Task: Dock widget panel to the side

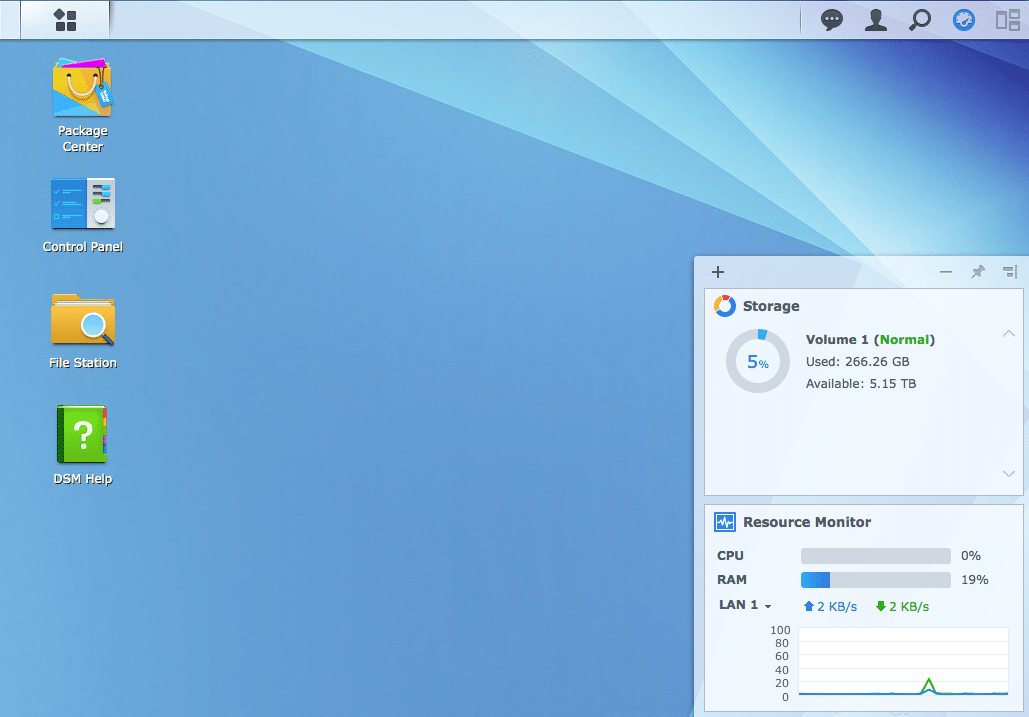Action: click(x=1010, y=272)
